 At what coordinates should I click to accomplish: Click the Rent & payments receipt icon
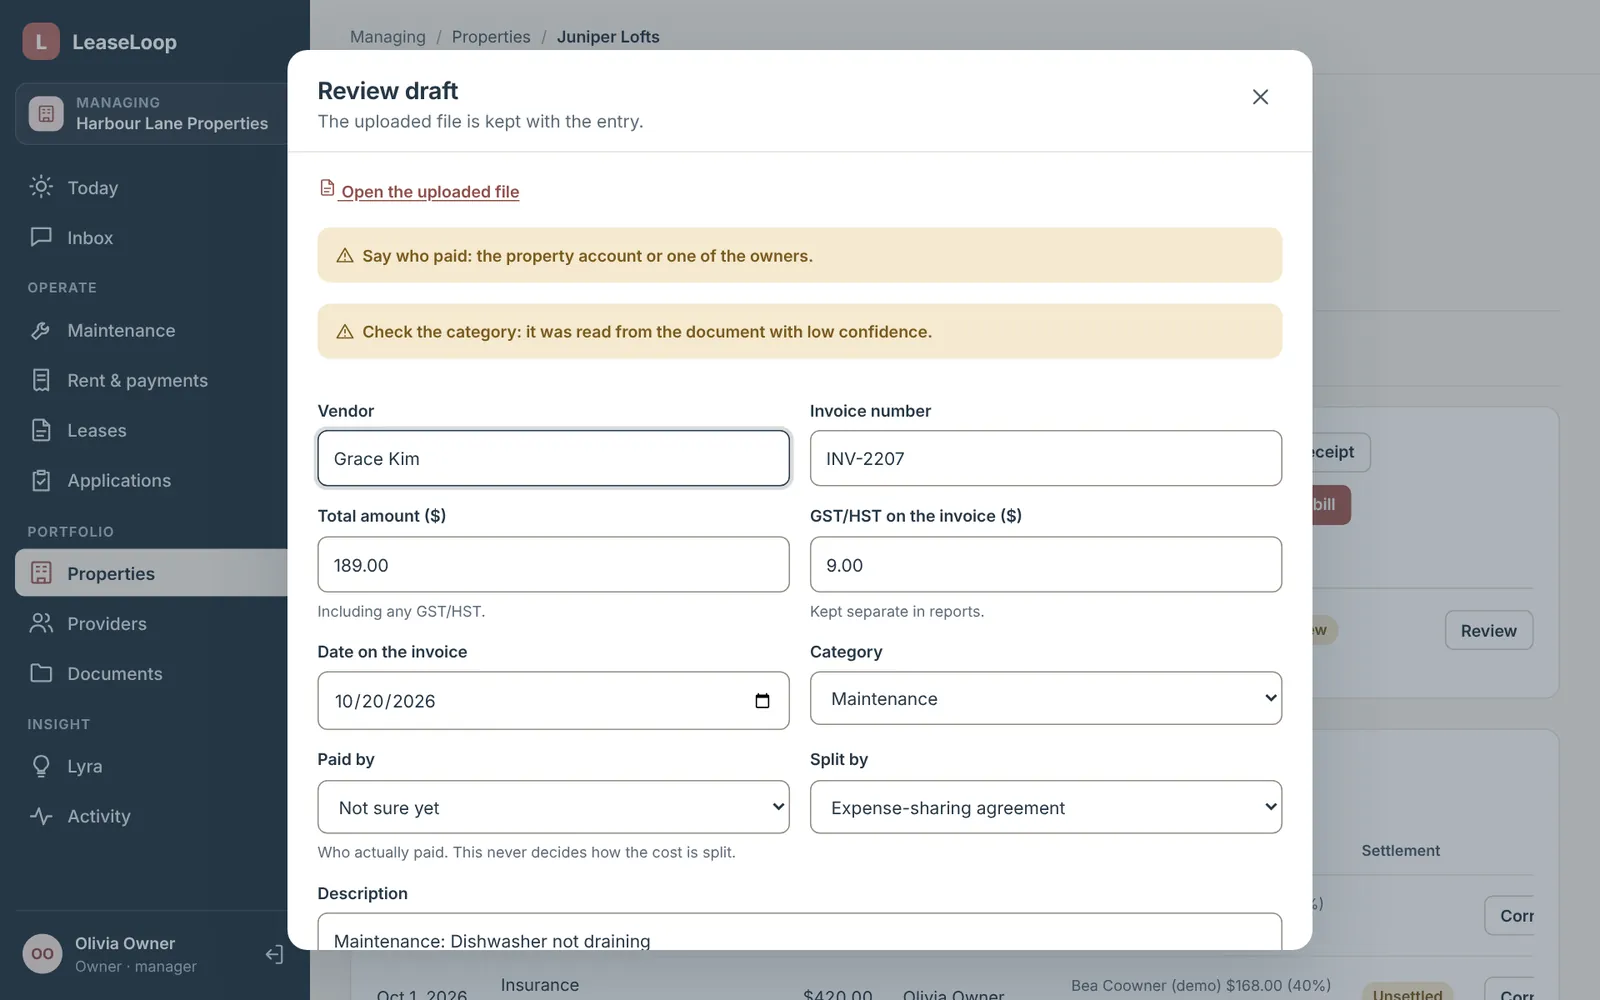[x=41, y=380]
